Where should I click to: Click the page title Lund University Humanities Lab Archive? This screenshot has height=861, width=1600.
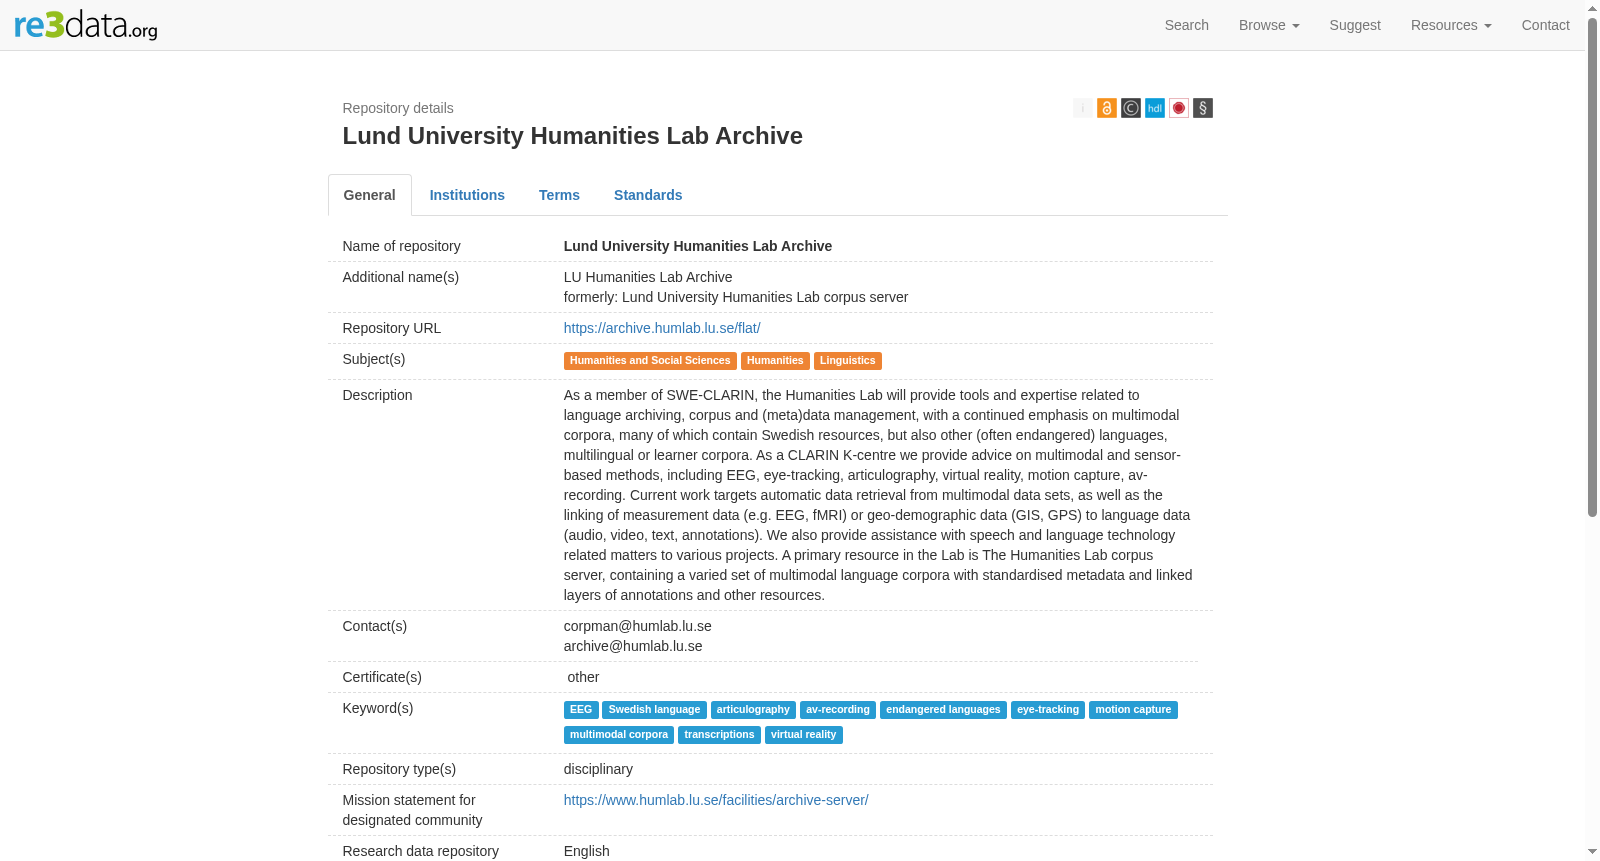coord(573,136)
